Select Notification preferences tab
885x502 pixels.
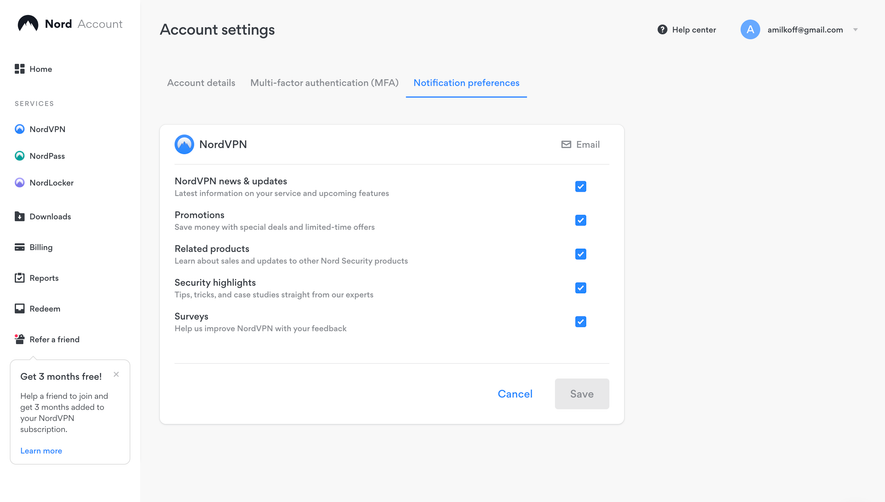coord(466,83)
